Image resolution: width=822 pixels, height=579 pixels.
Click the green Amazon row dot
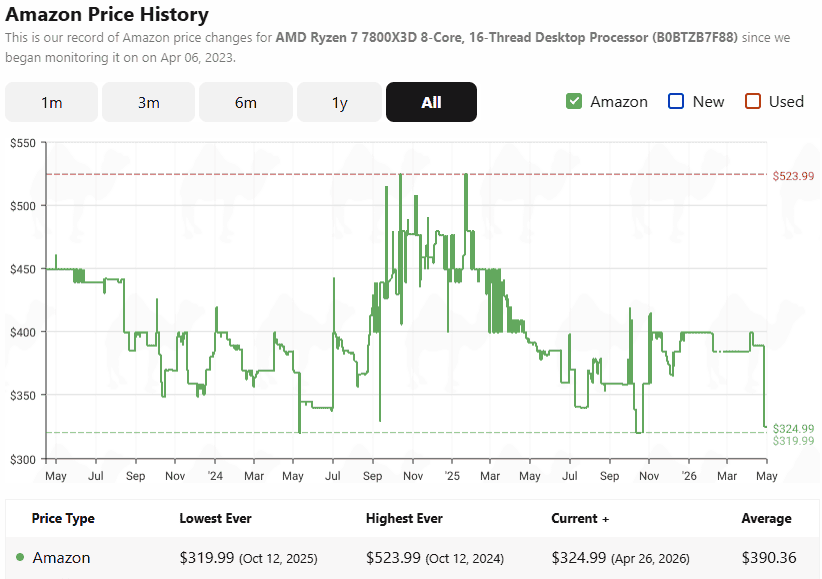pos(20,557)
